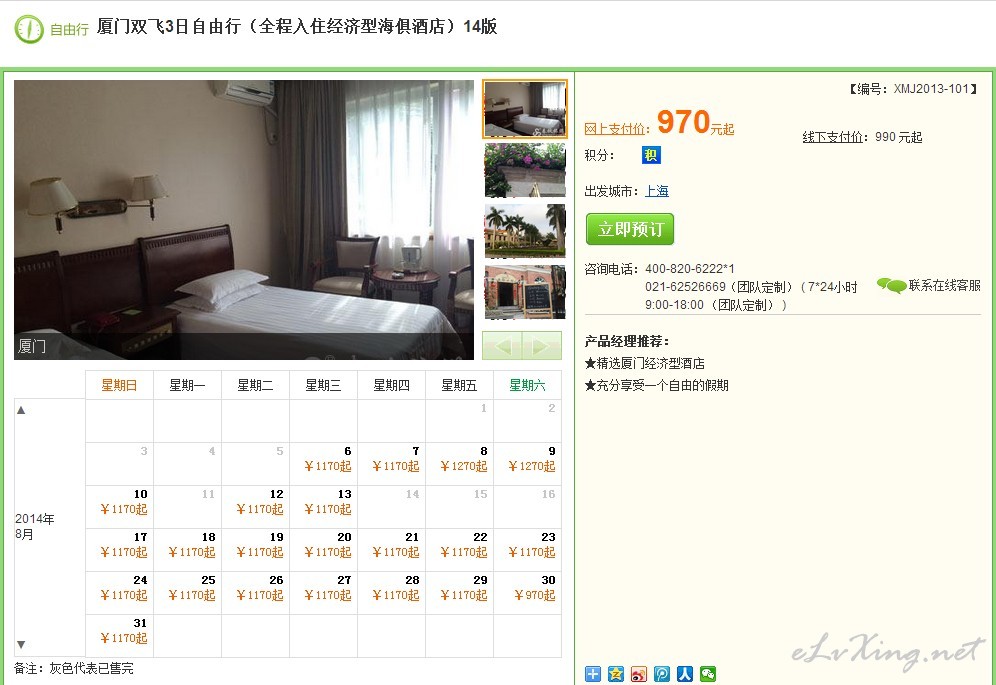Share to Renren icon
The image size is (996, 685).
tap(685, 674)
